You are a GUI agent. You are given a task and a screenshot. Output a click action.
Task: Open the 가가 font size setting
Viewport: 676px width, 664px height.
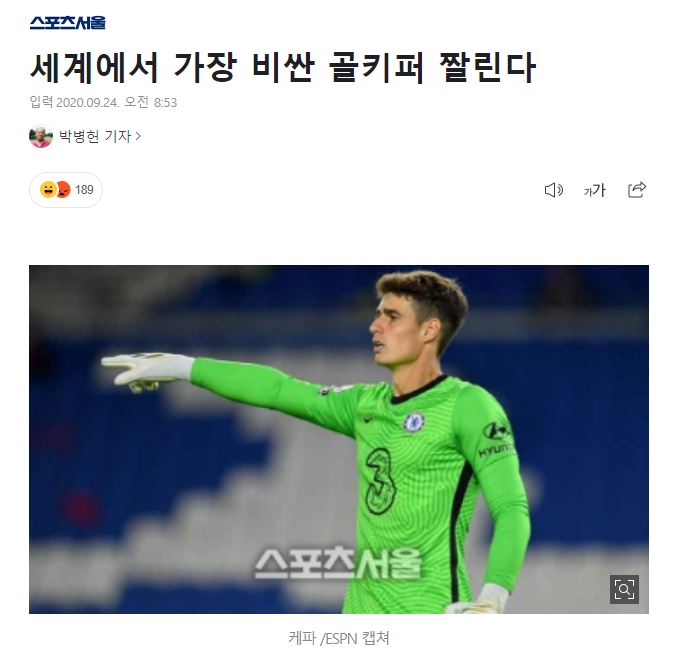[x=595, y=190]
